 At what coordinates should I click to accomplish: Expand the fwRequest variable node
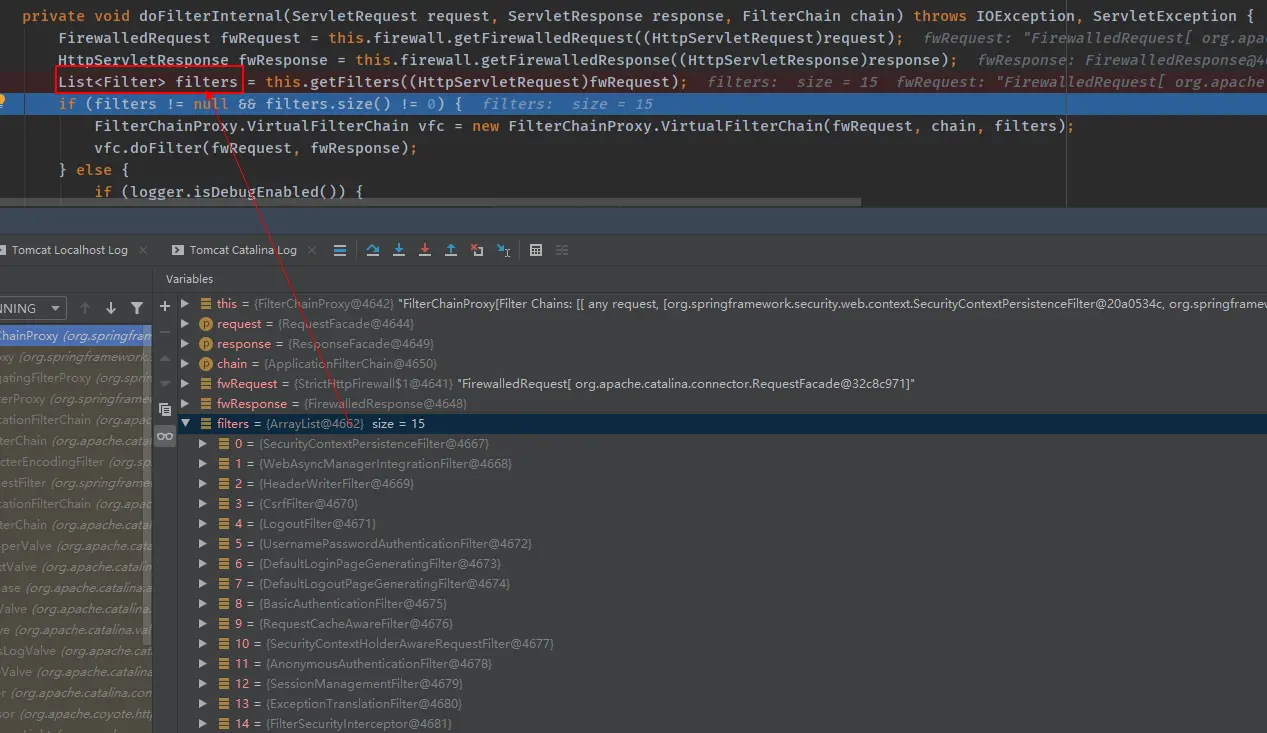point(184,383)
